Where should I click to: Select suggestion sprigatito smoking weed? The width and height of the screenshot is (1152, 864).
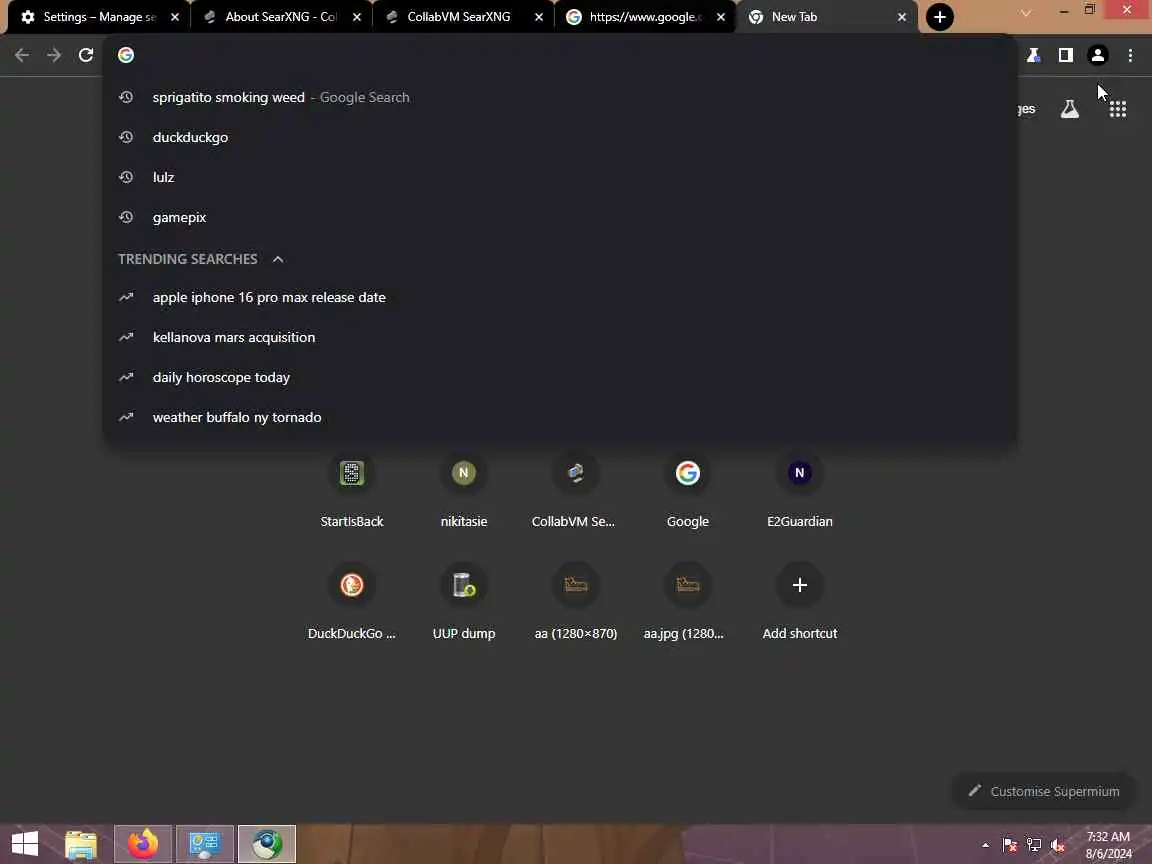560,97
